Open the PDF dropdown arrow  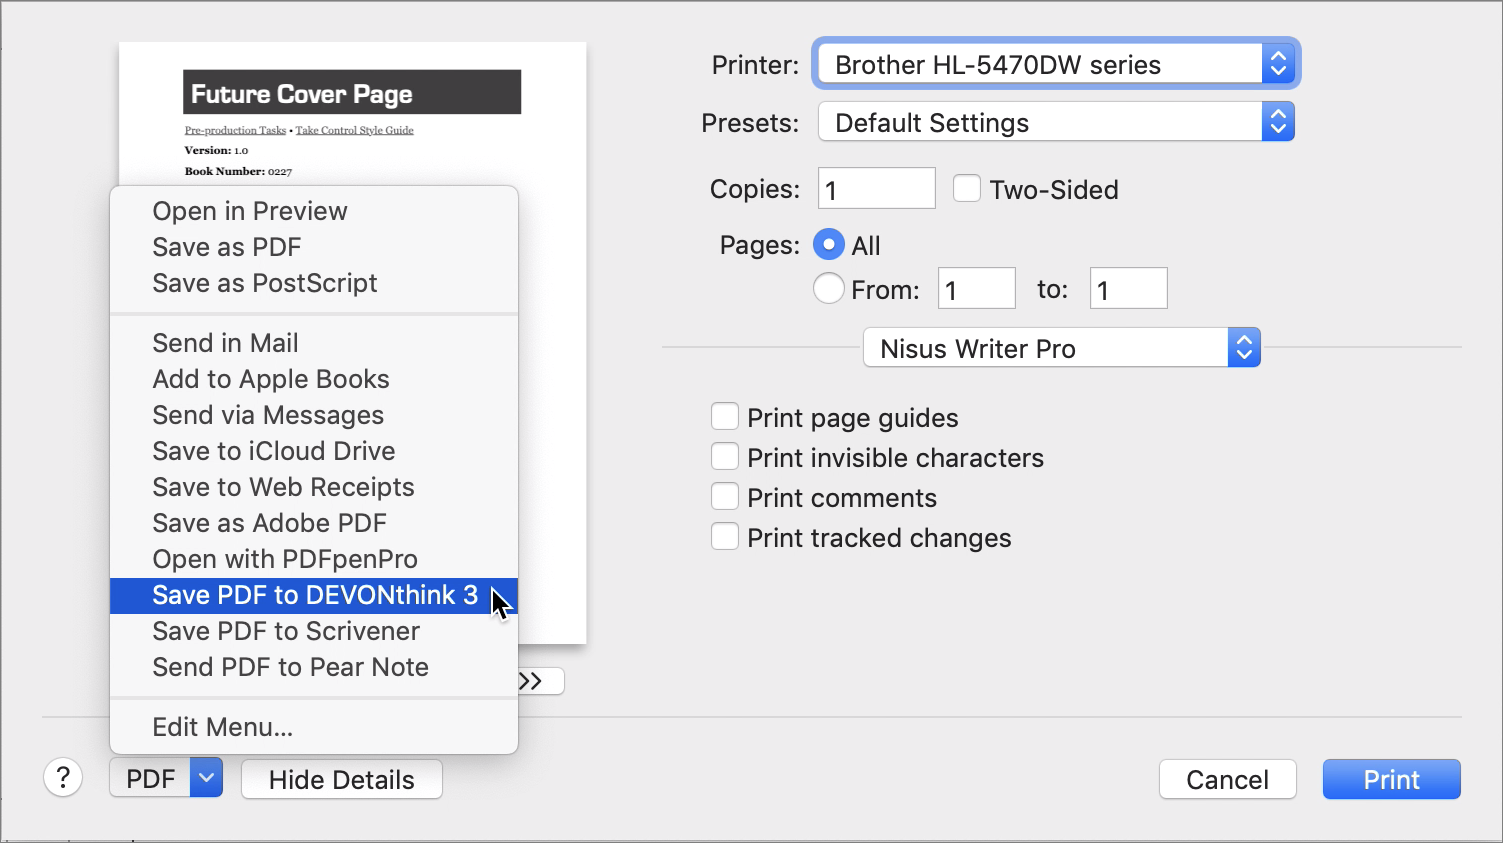point(206,778)
